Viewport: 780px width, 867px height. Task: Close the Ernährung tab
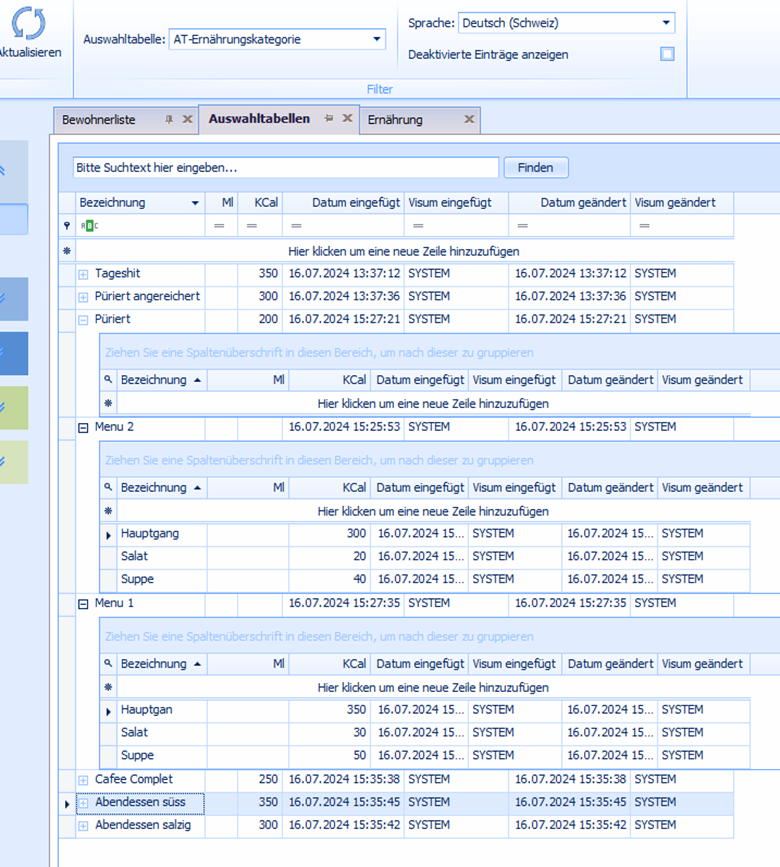pos(469,120)
